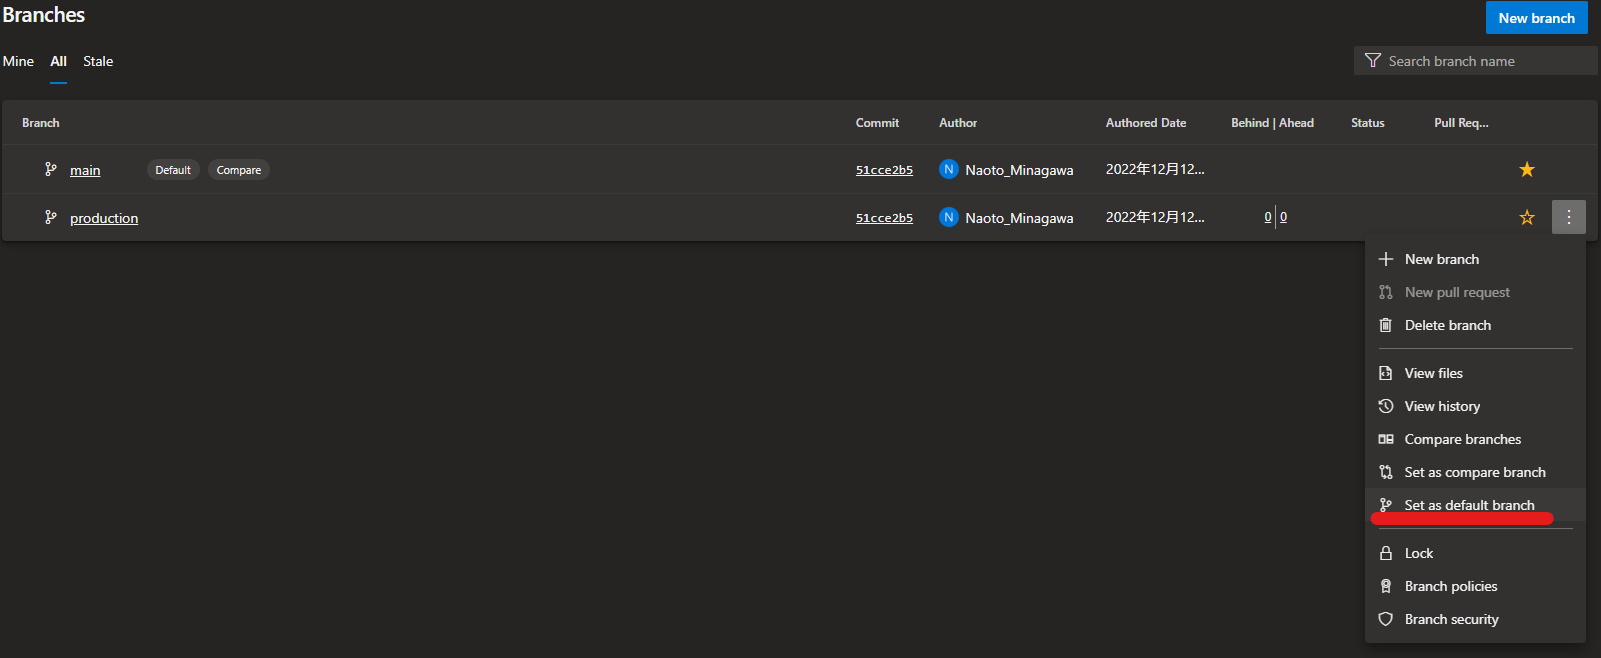1601x658 pixels.
Task: Select Branch policies menu entry
Action: pyautogui.click(x=1475, y=586)
